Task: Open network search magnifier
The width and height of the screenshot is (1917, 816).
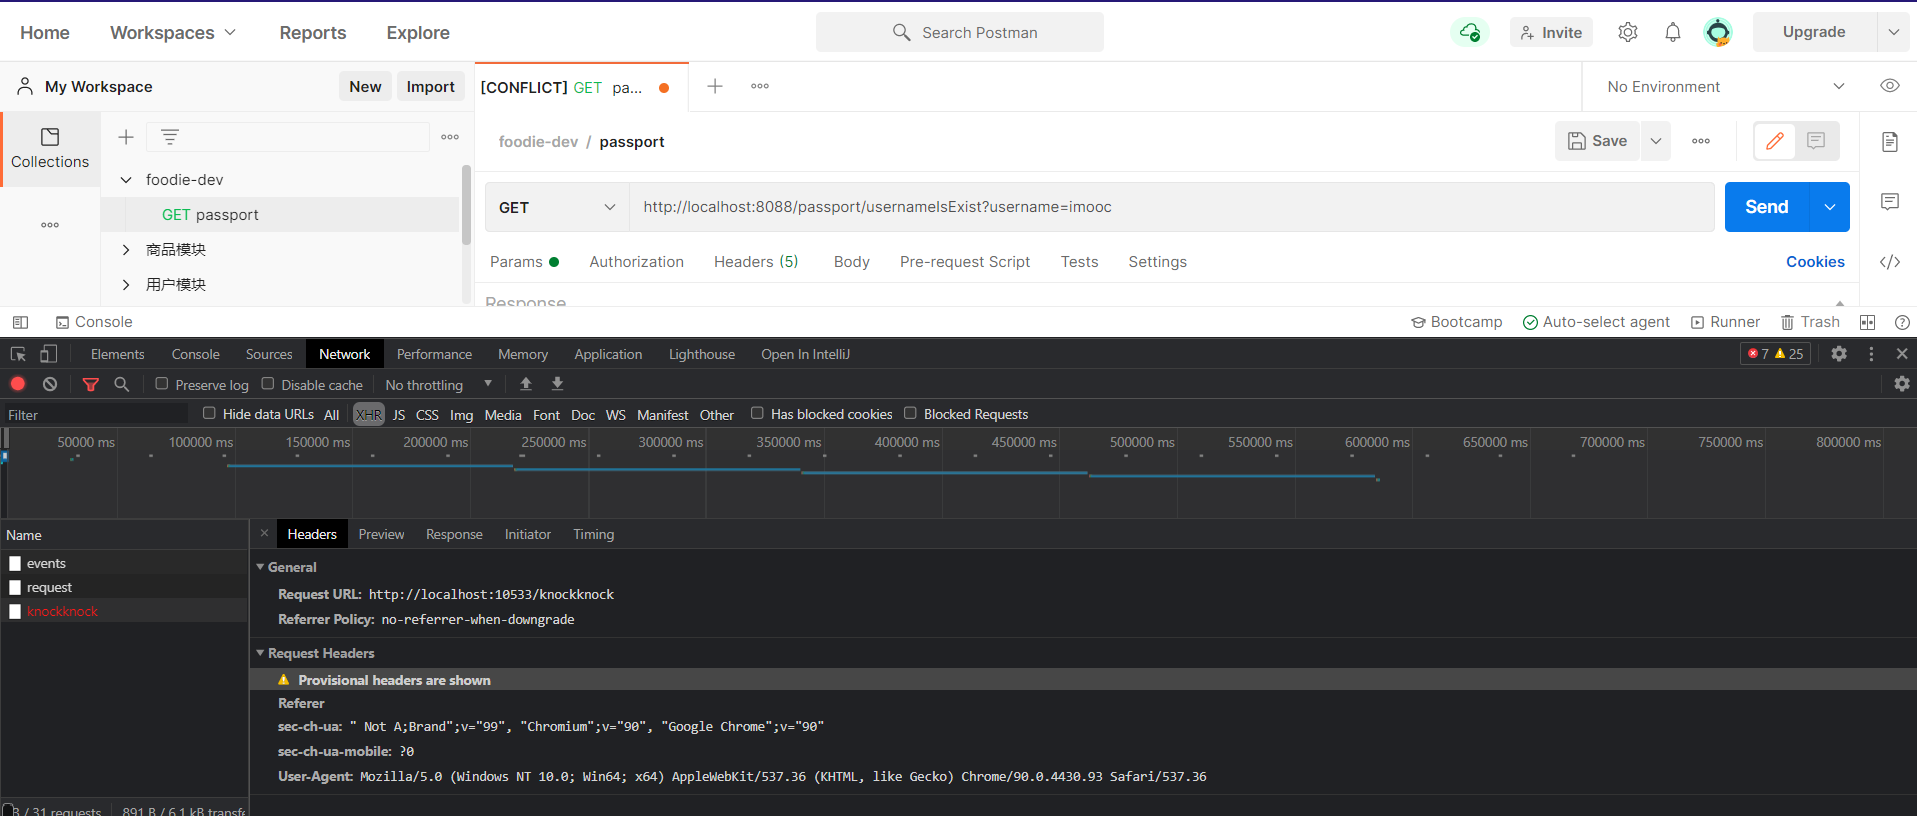Action: coord(122,384)
